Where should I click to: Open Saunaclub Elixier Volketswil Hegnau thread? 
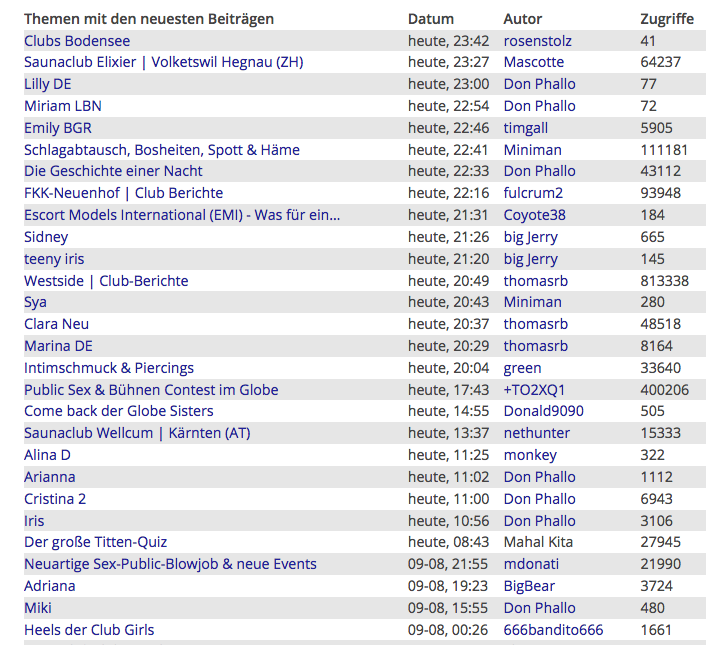pyautogui.click(x=163, y=62)
